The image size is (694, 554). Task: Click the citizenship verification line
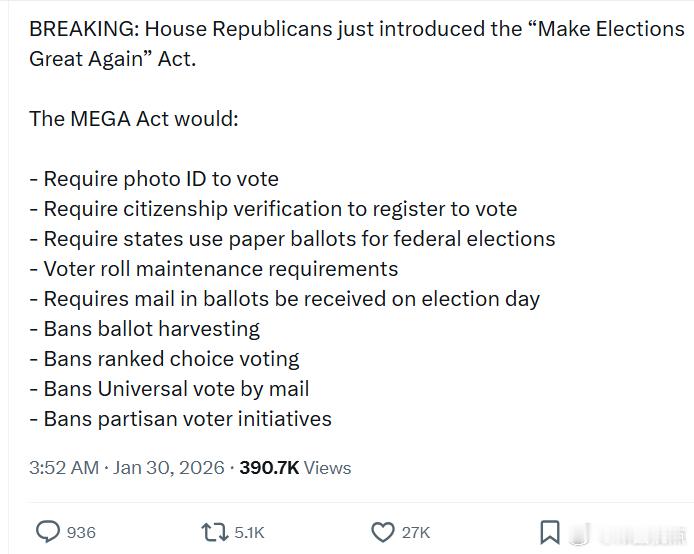coord(273,209)
